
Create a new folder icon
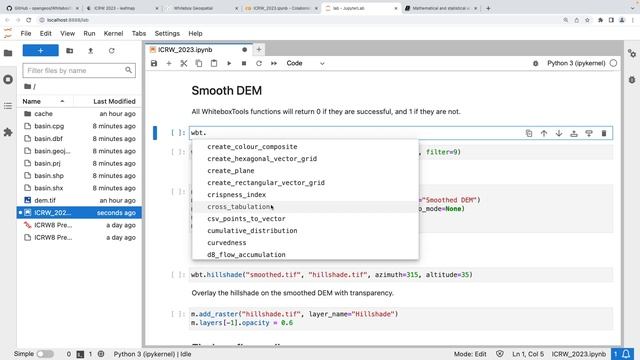70,51
